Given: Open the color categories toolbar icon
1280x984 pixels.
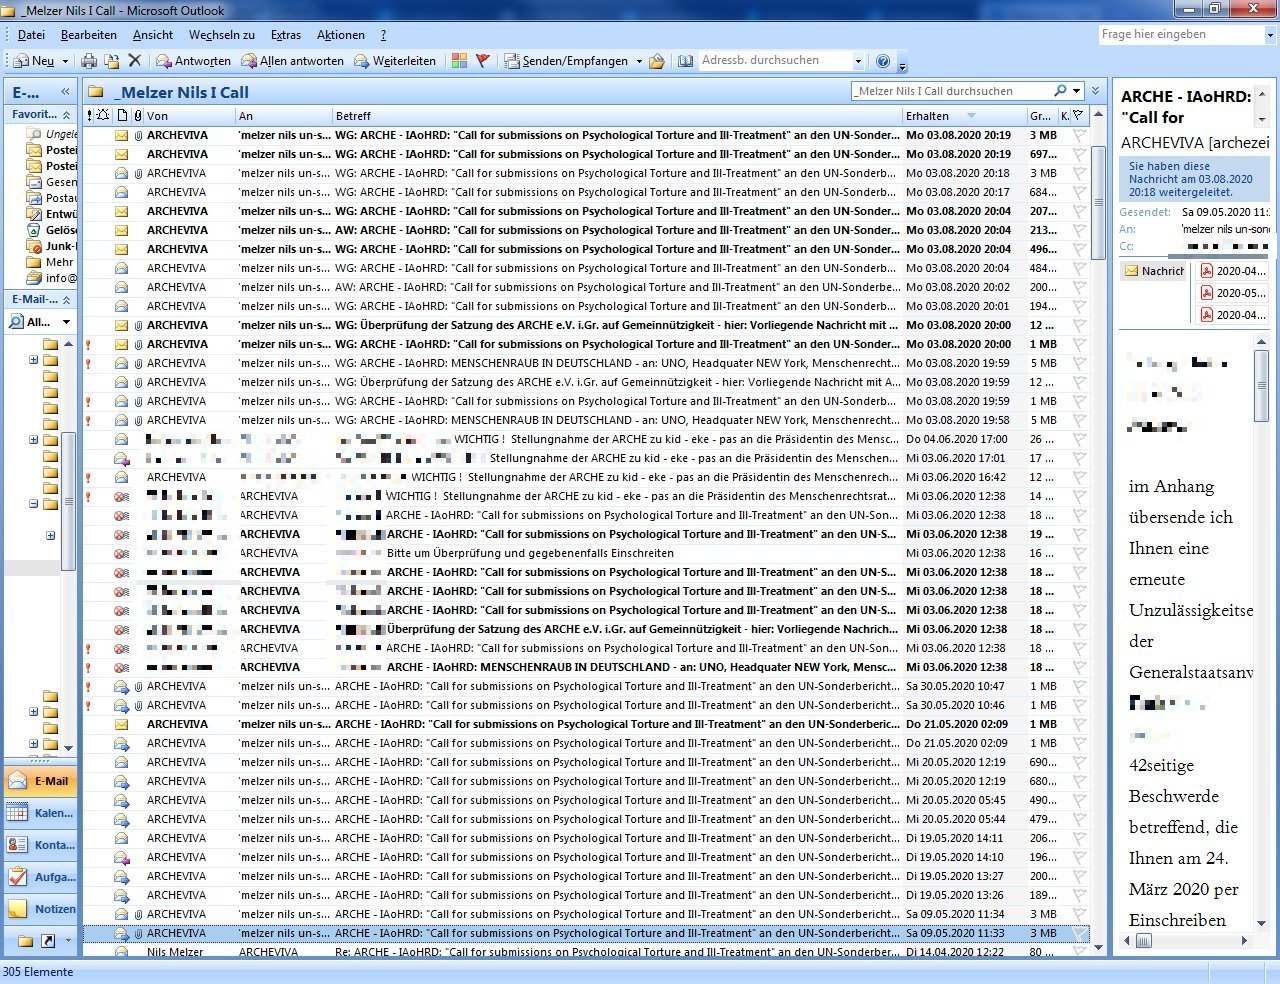Looking at the screenshot, I should pyautogui.click(x=459, y=61).
